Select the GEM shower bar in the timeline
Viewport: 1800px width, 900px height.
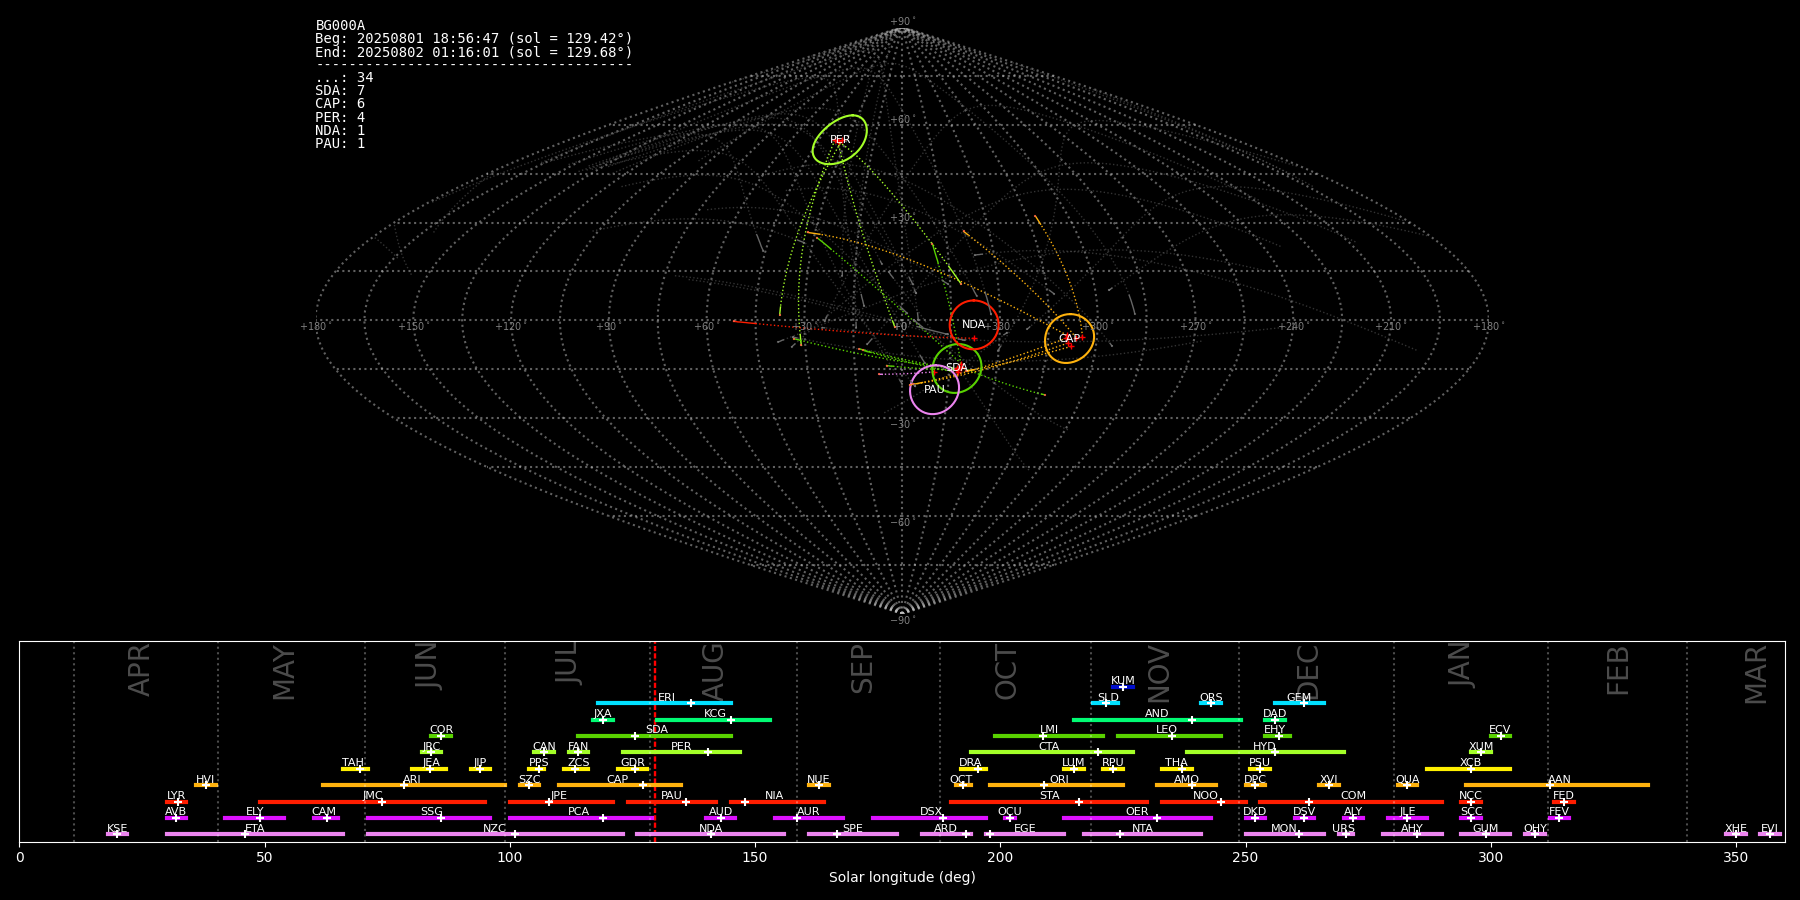[x=1299, y=703]
